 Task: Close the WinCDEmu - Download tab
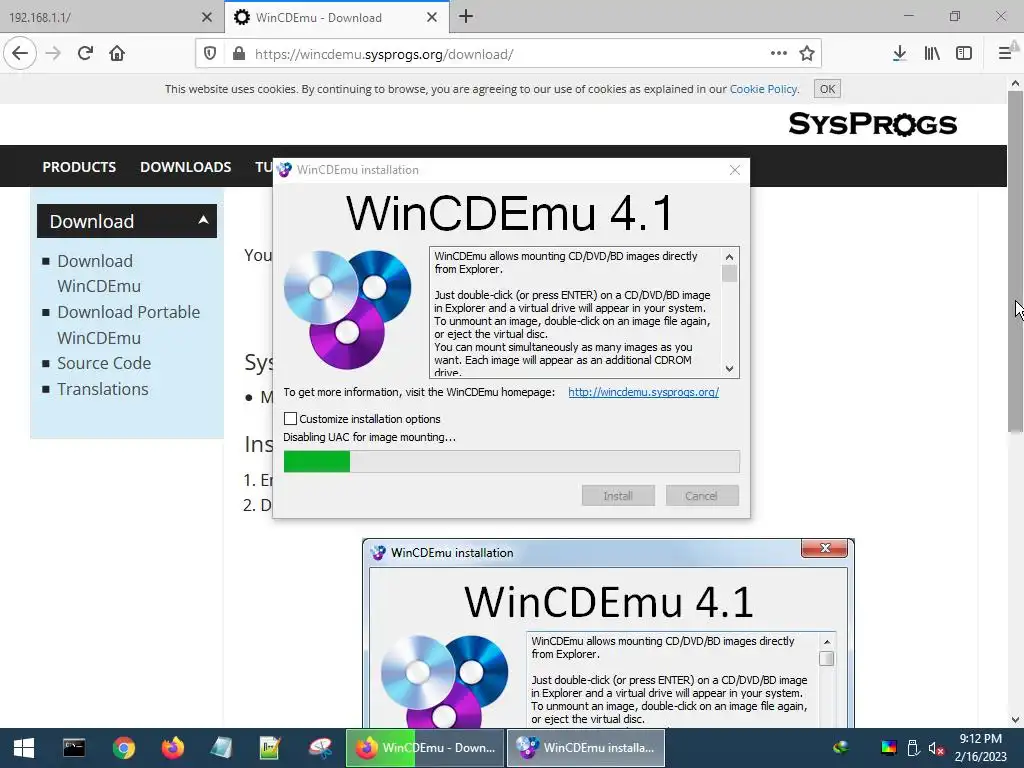click(432, 18)
